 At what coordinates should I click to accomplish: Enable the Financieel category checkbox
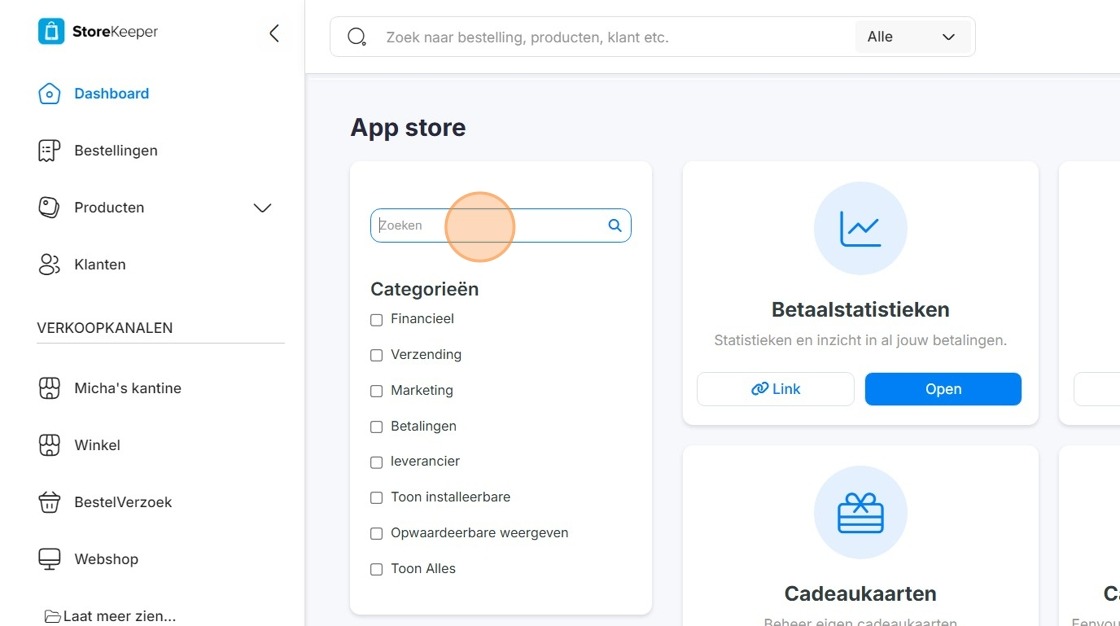pos(376,319)
